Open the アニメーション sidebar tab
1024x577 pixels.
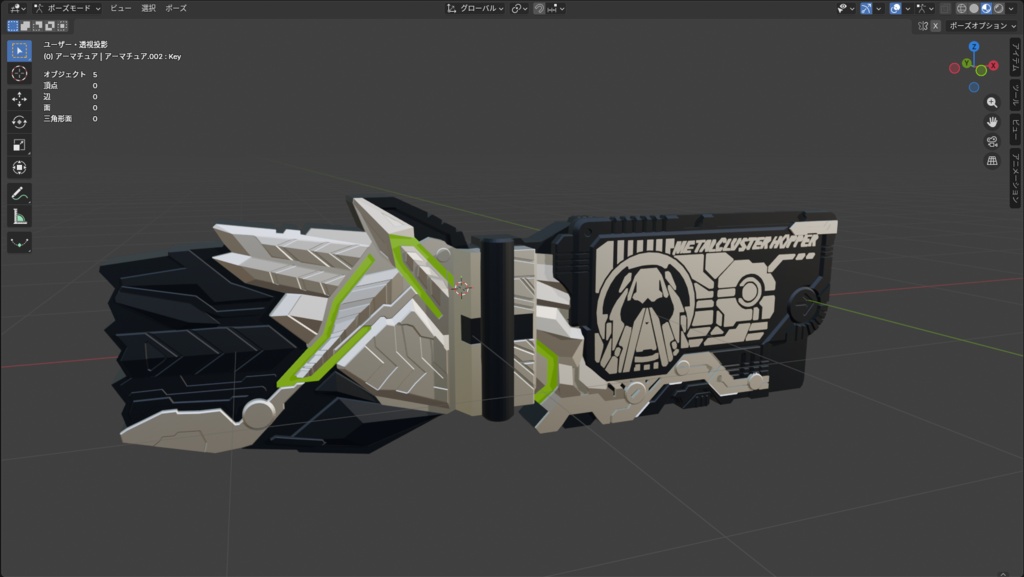coord(1016,178)
